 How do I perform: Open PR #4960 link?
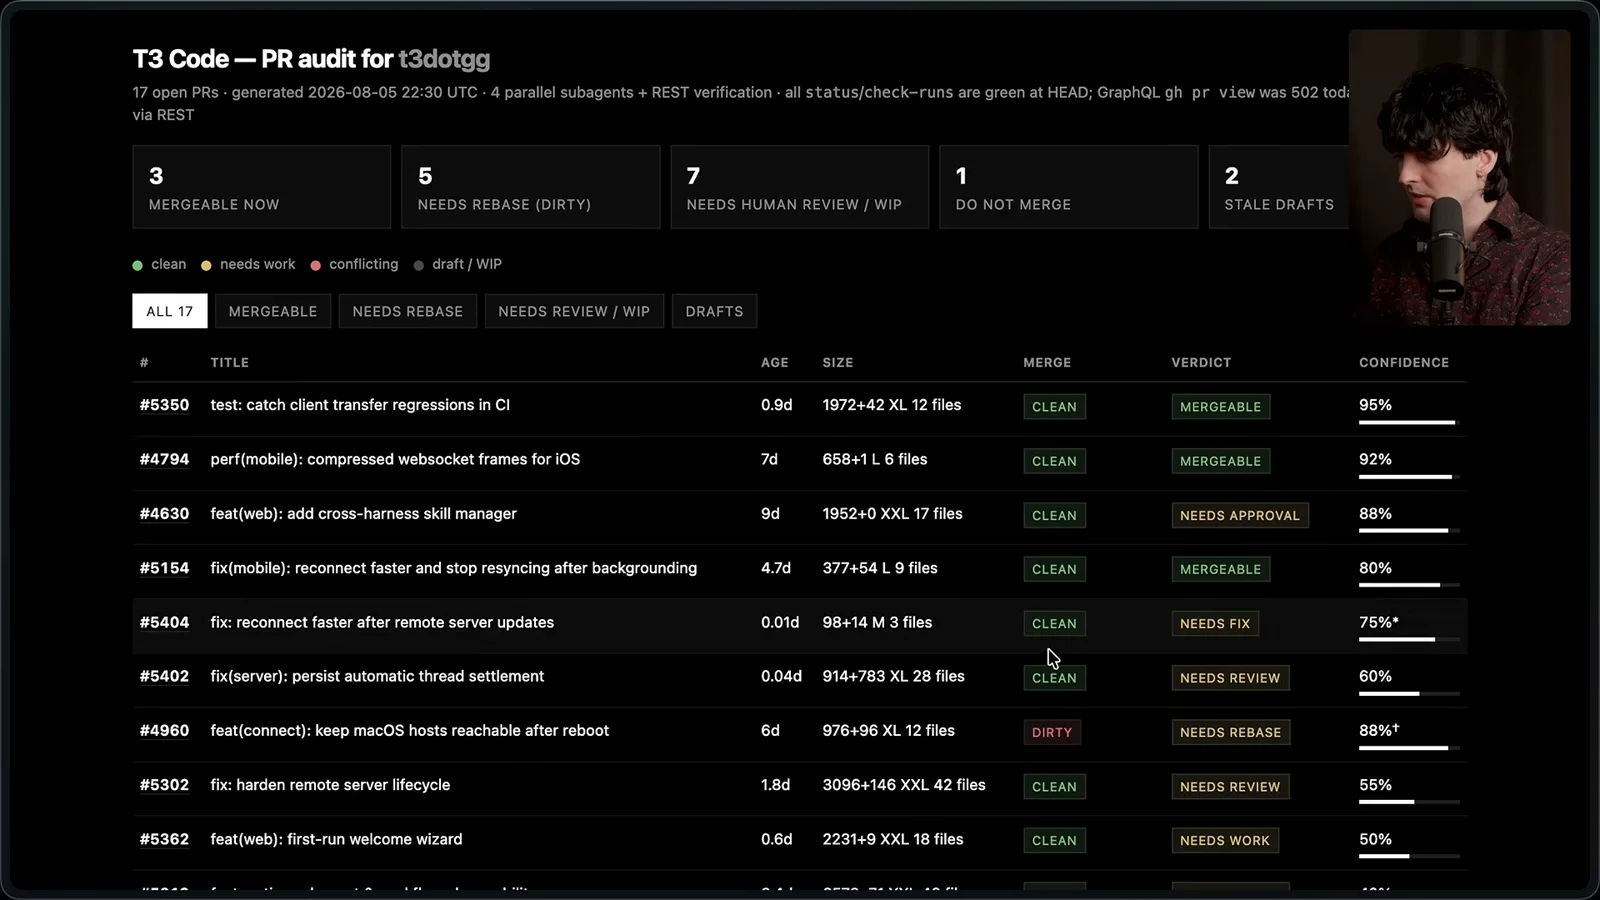tap(164, 730)
